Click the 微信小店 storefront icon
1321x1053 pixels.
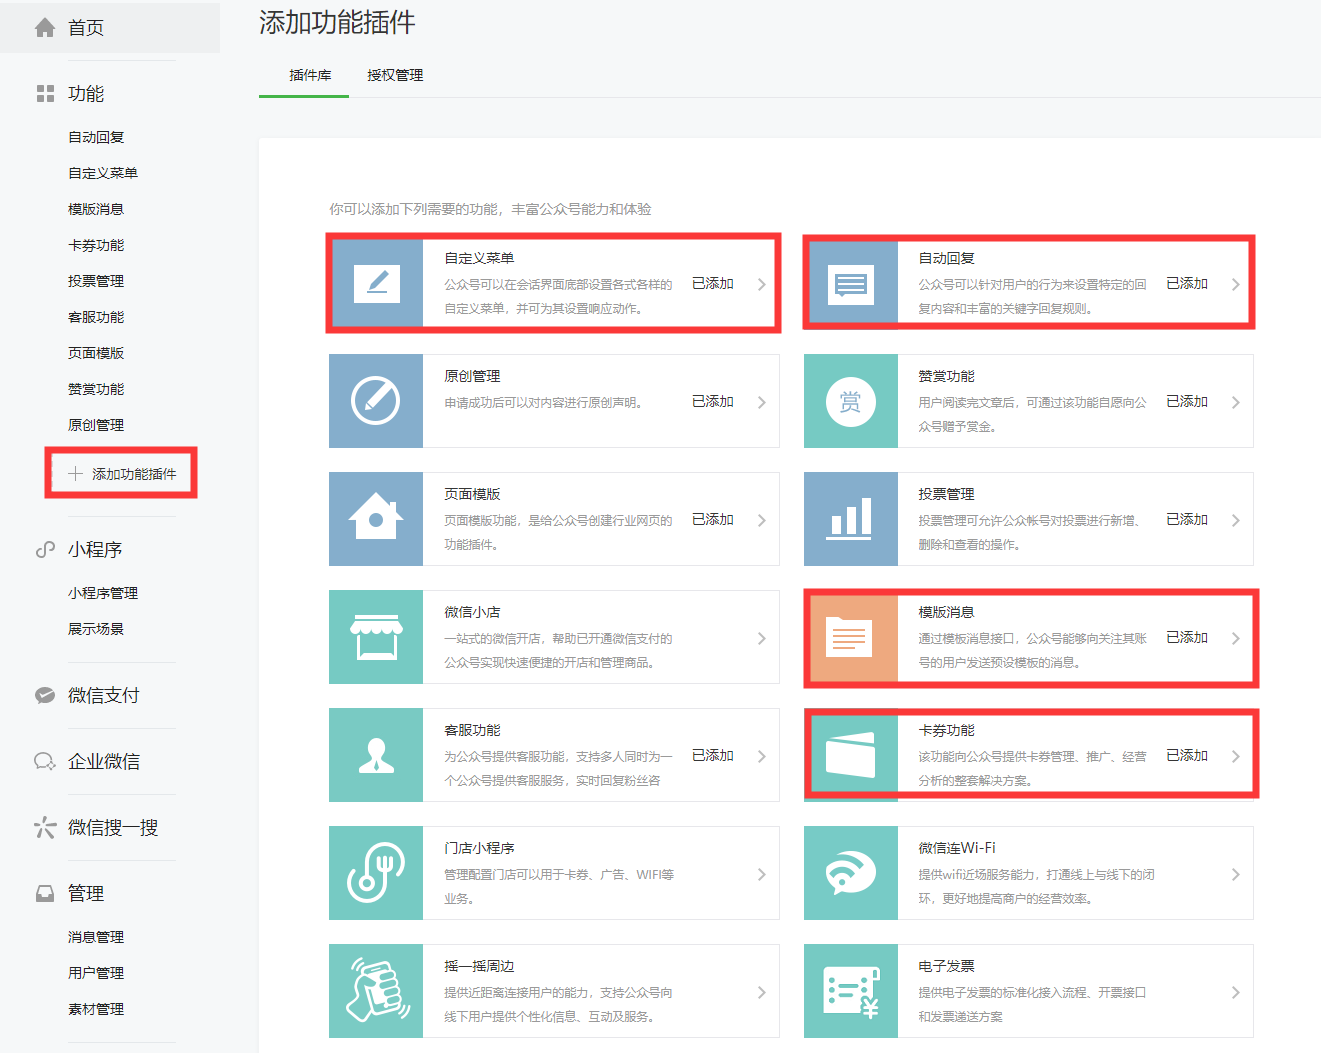click(376, 637)
